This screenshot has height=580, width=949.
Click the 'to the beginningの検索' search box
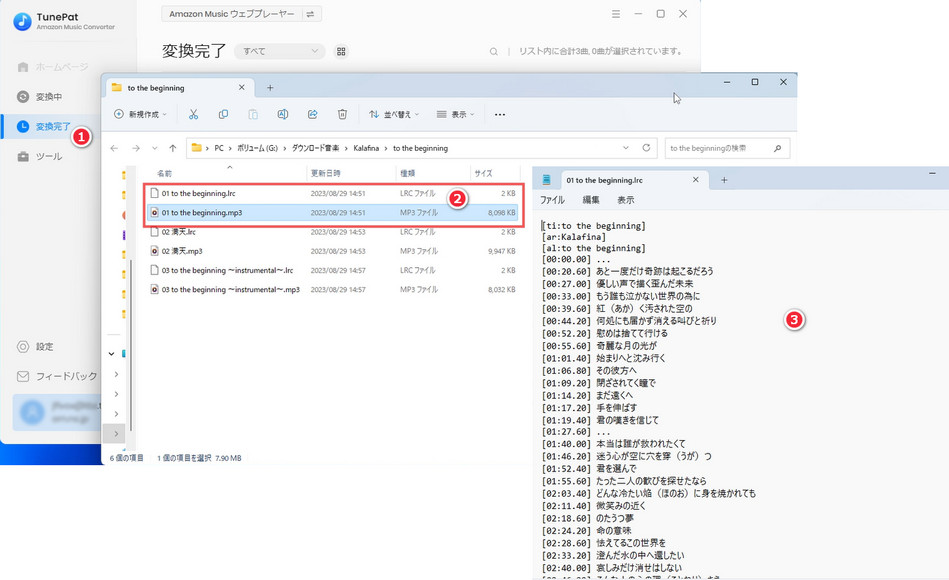727,148
